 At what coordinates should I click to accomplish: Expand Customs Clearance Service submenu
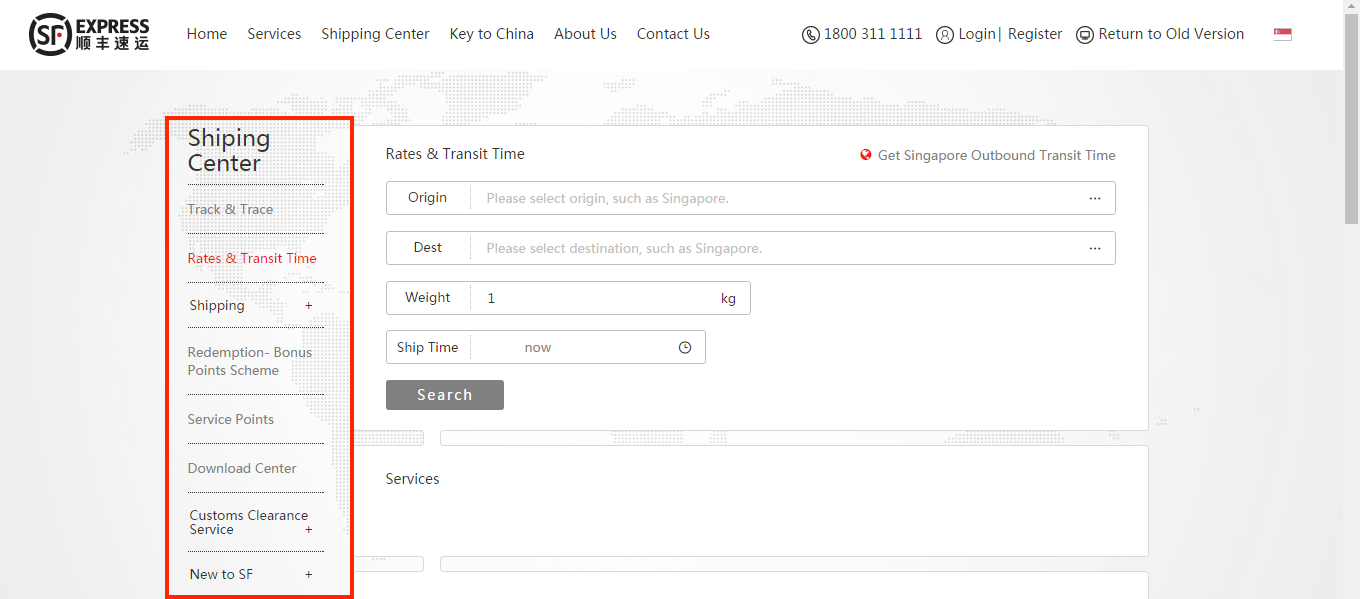[x=308, y=530]
